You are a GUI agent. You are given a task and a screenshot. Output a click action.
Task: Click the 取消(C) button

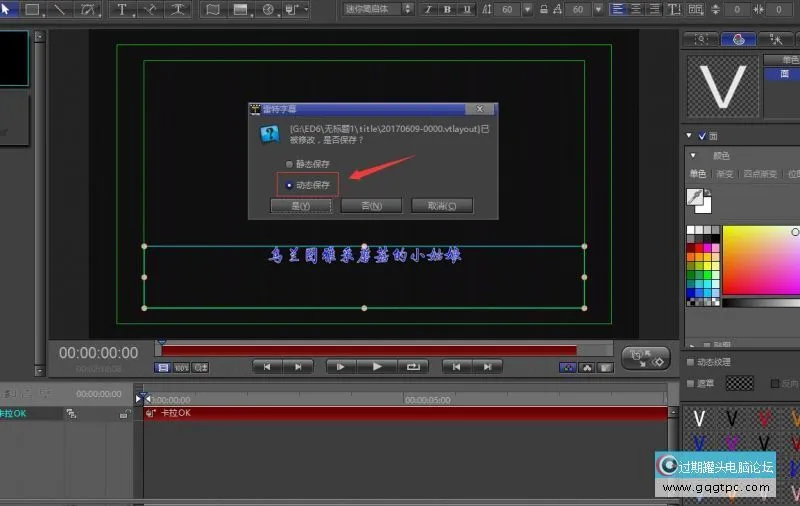click(442, 206)
